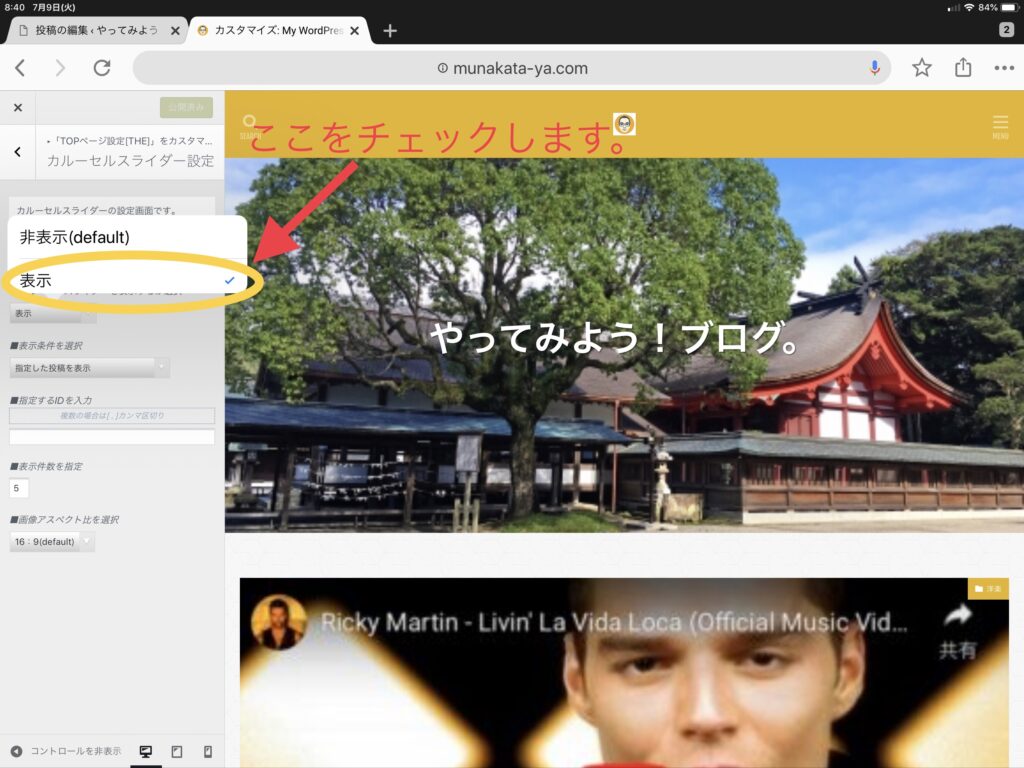Viewport: 1024px width, 768px height.
Task: Close the カスタマイズ: My WordPress tab
Action: (354, 31)
